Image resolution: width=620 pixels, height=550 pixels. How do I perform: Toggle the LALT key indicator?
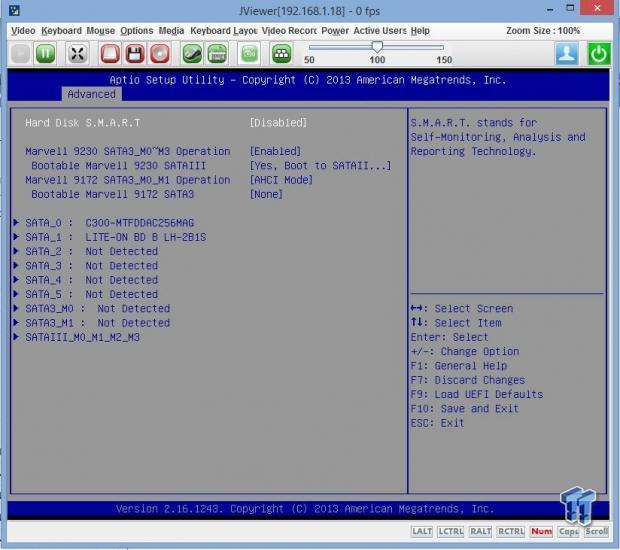point(422,531)
